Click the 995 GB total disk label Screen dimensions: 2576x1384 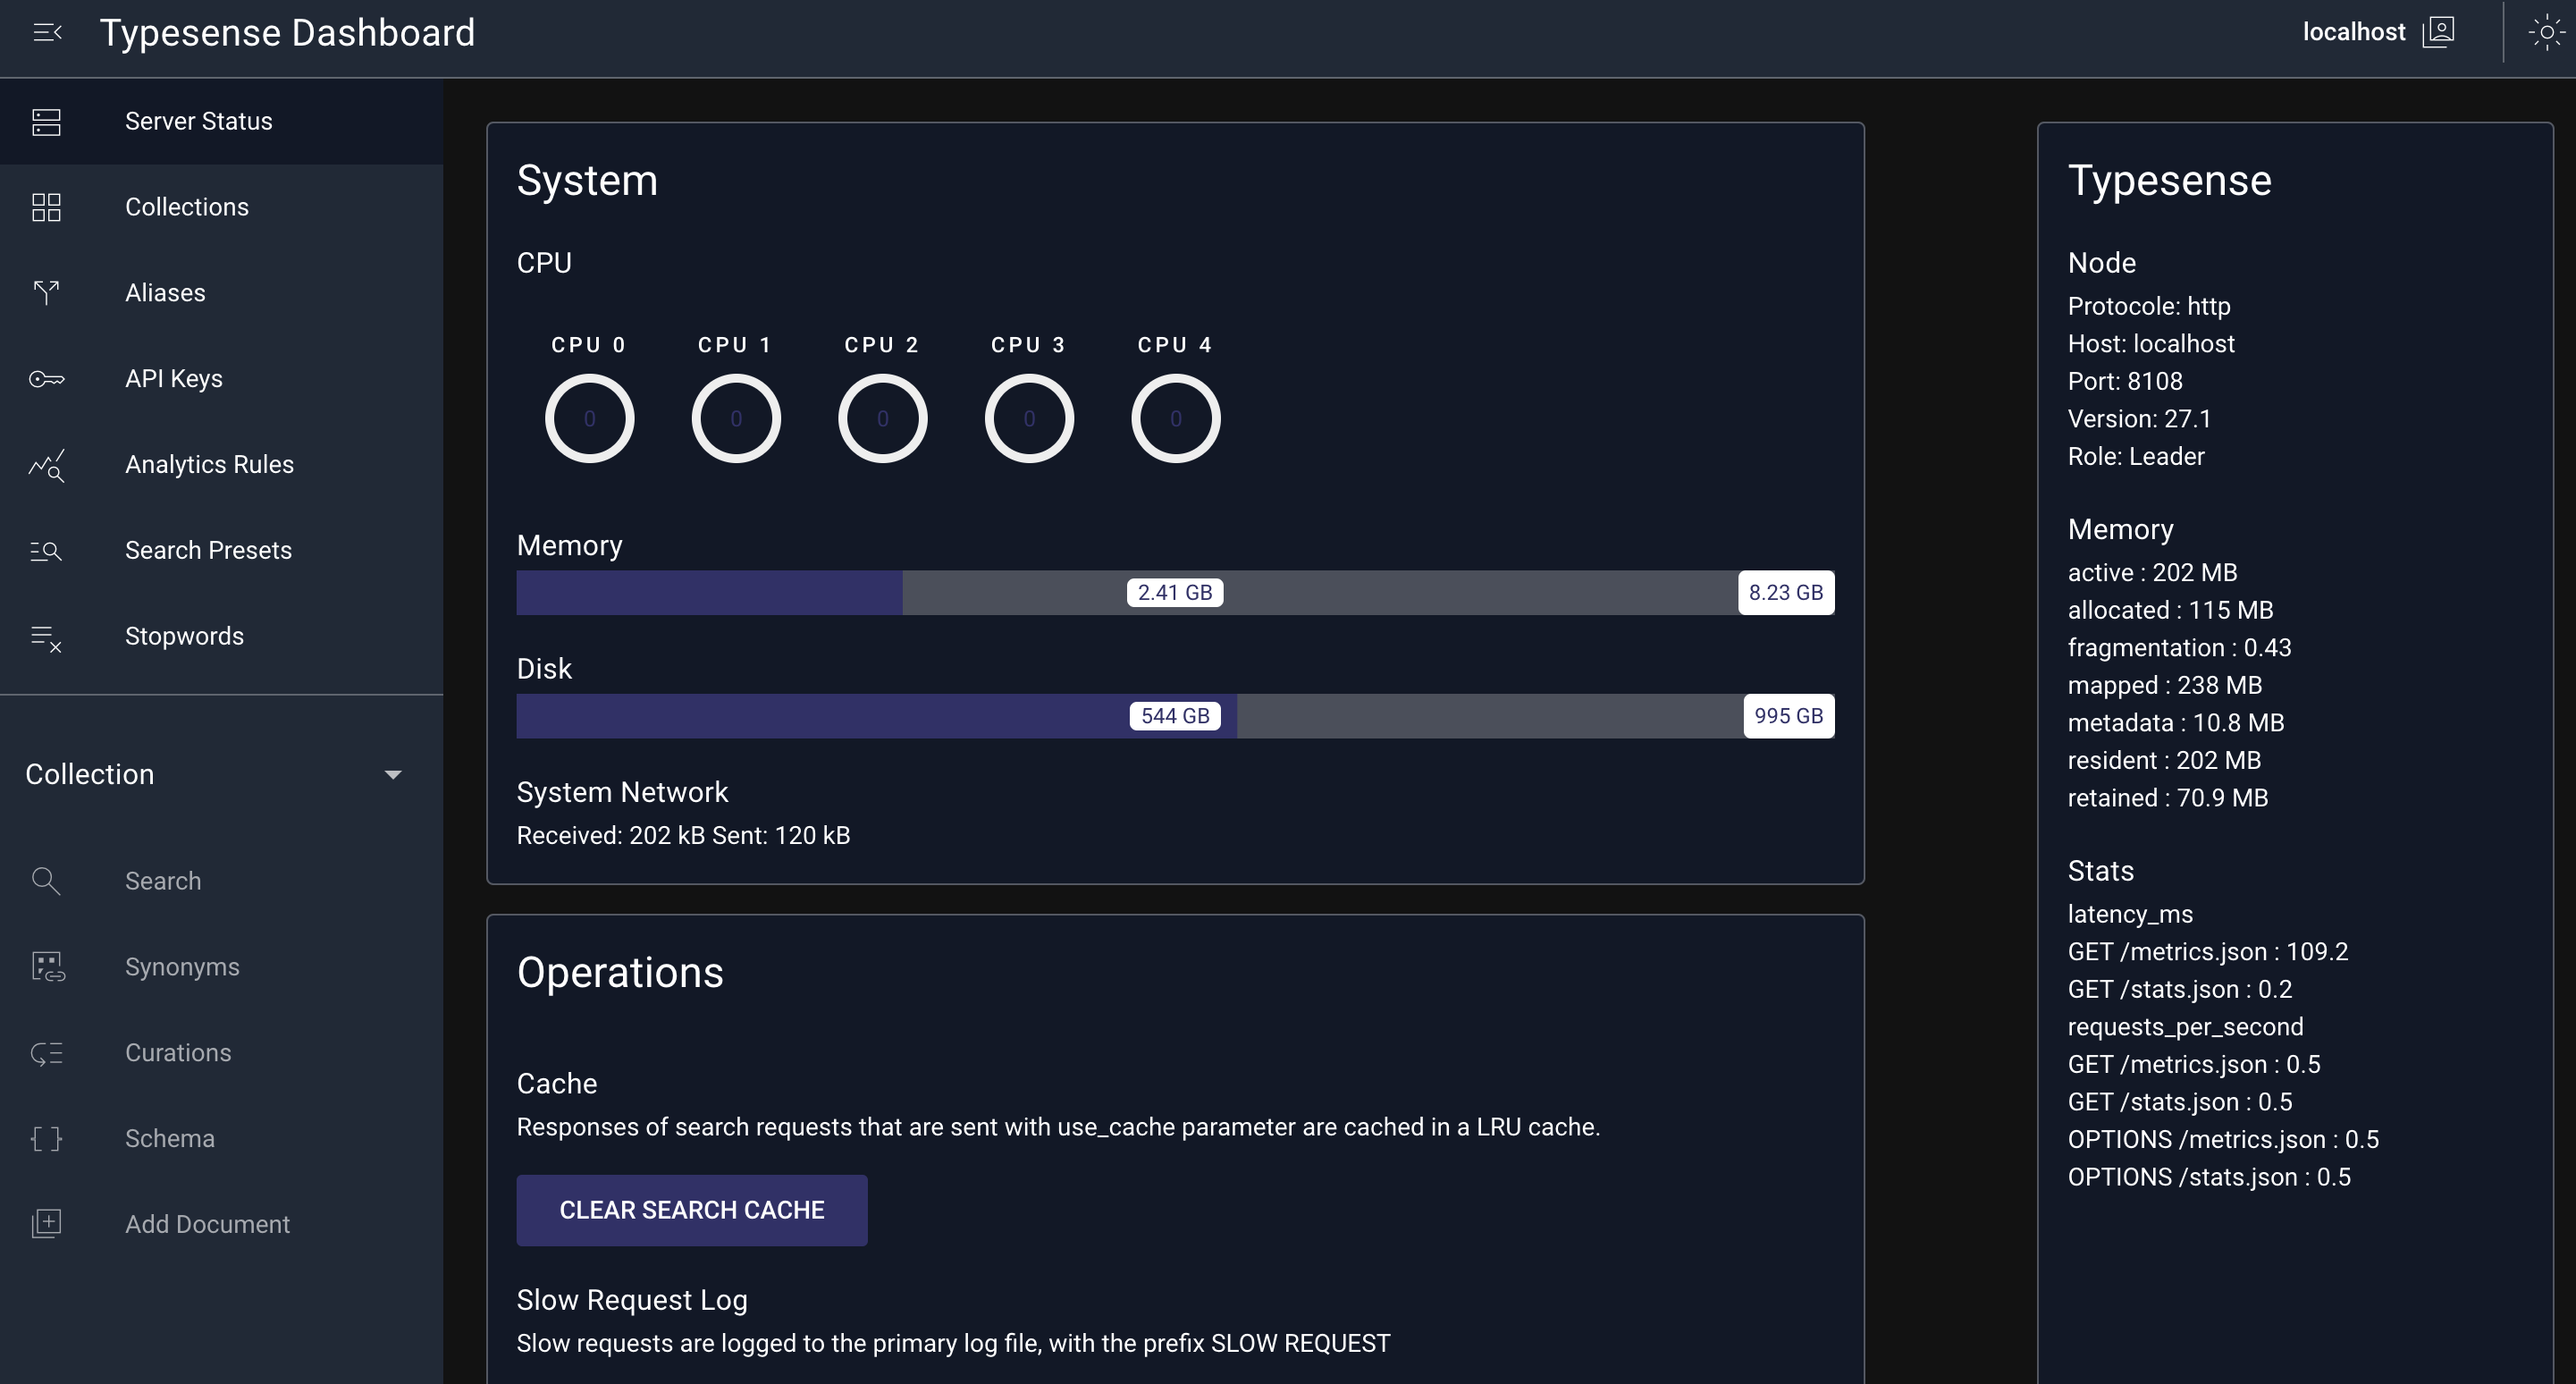[x=1788, y=716]
